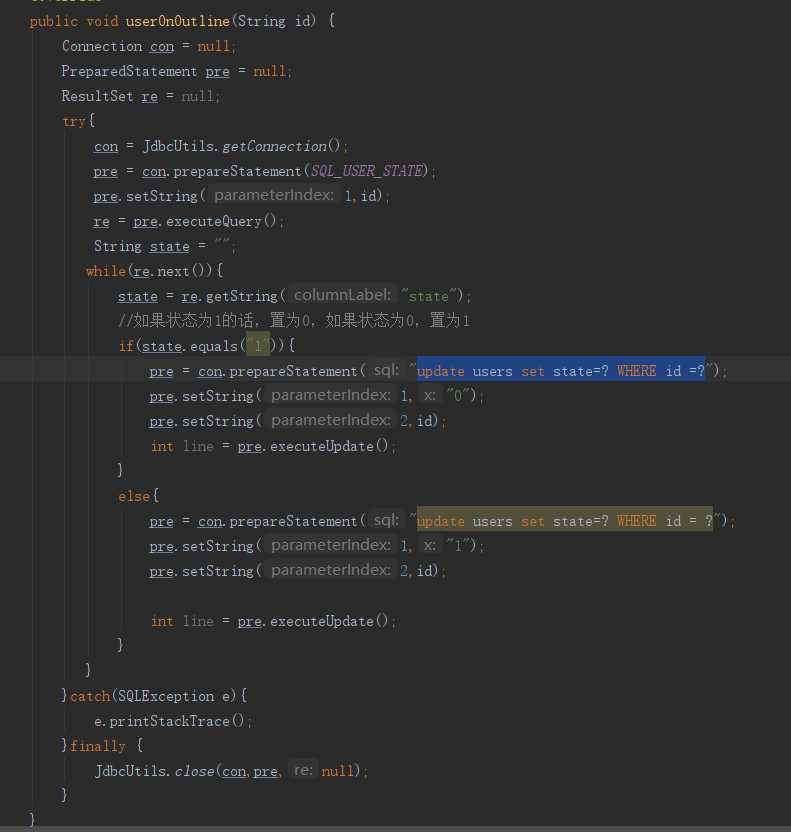Screen dimensions: 791x832
Task: Click the Chinese comment line
Action: click(294, 320)
